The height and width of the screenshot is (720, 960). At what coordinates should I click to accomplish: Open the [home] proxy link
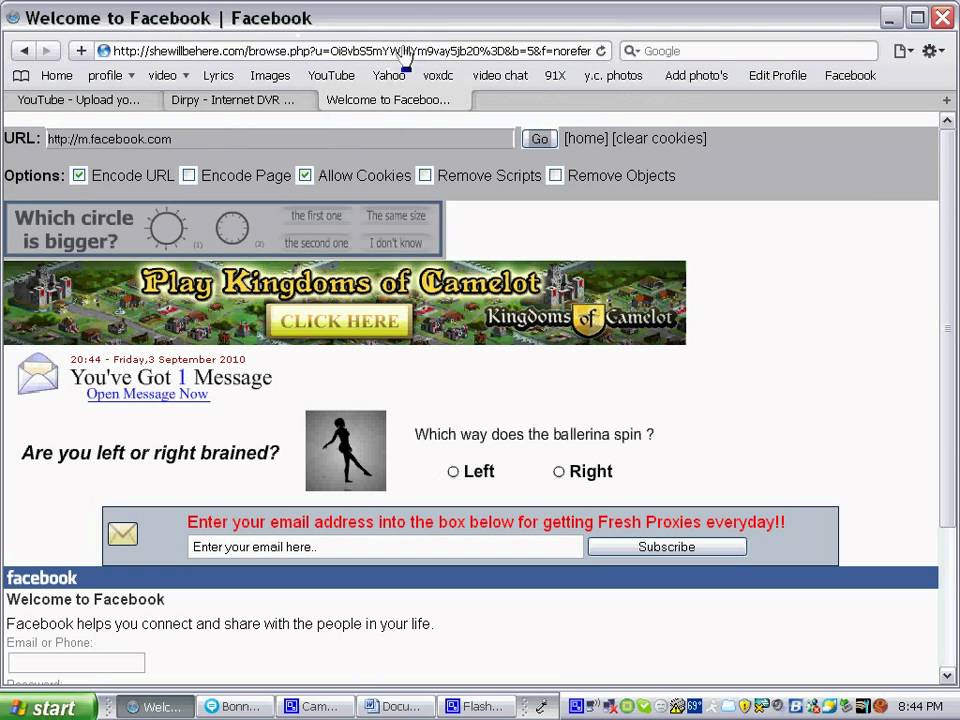point(586,138)
